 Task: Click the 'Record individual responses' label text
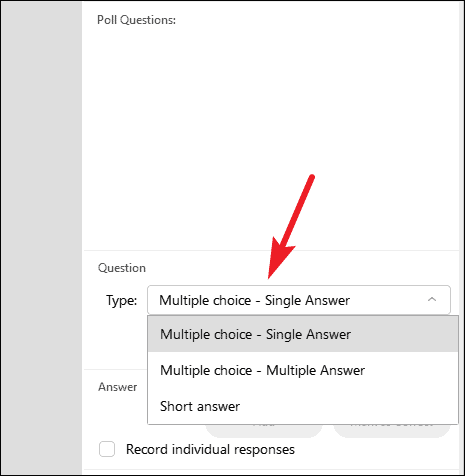[x=210, y=449]
